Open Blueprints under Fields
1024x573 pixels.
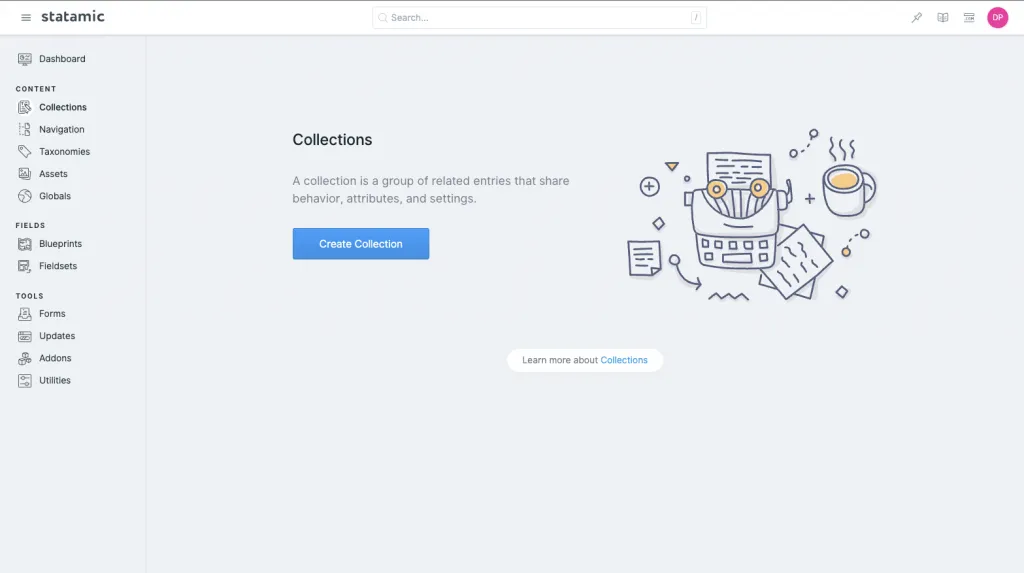coord(60,244)
